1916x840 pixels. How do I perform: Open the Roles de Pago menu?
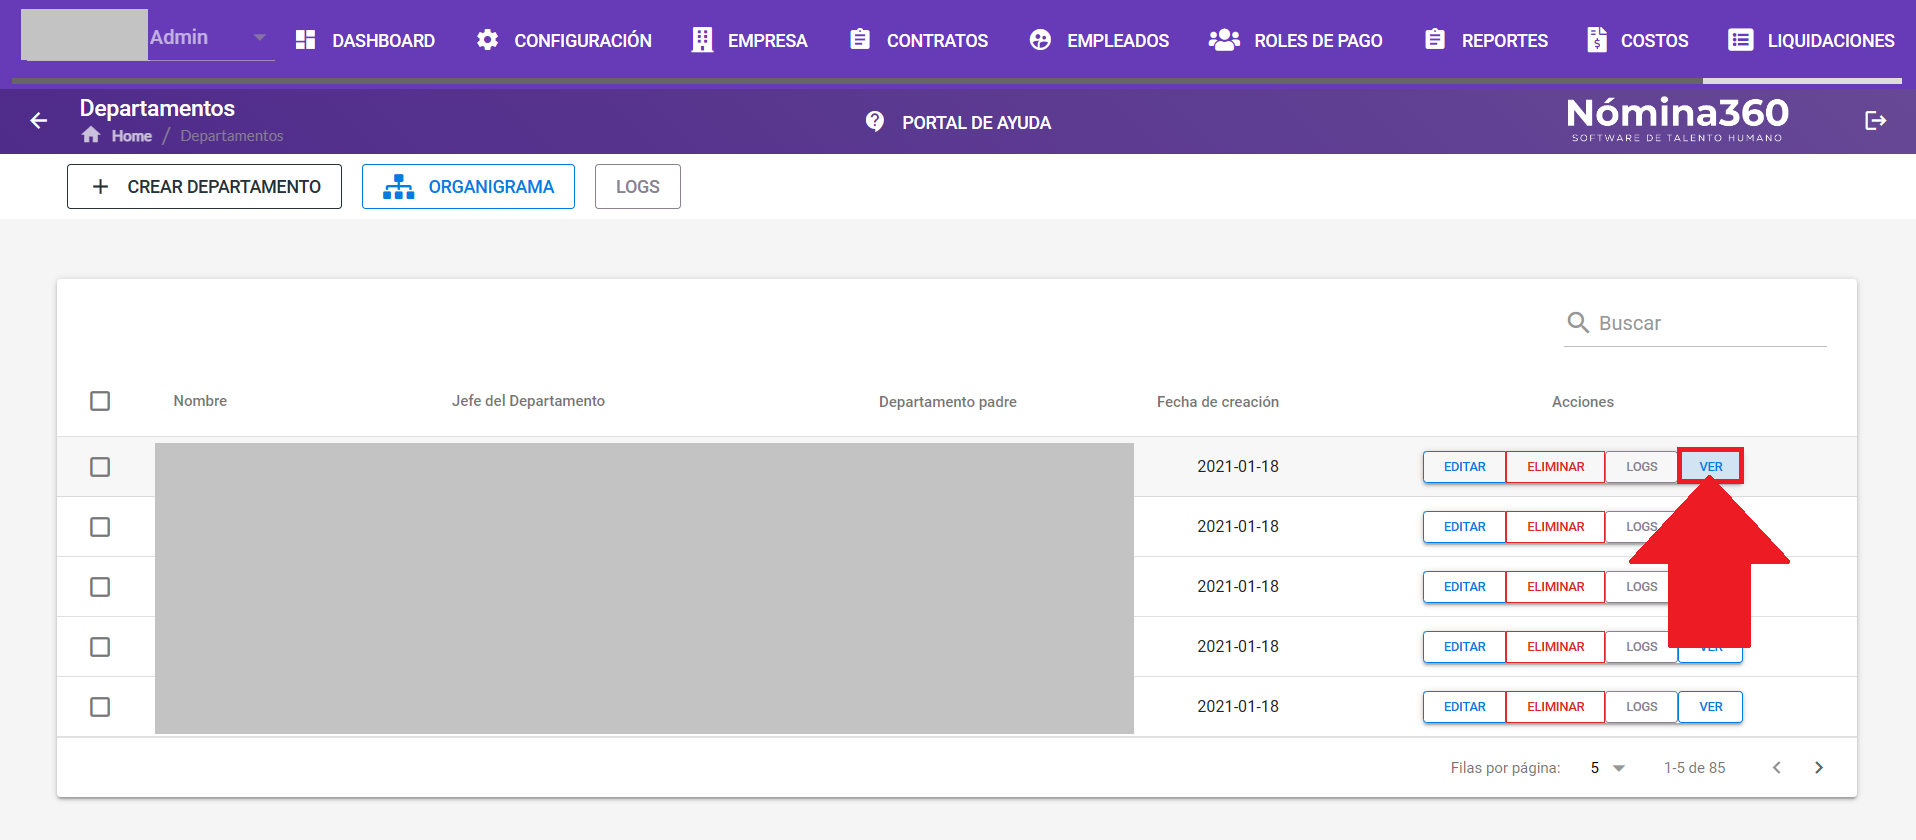click(1296, 40)
